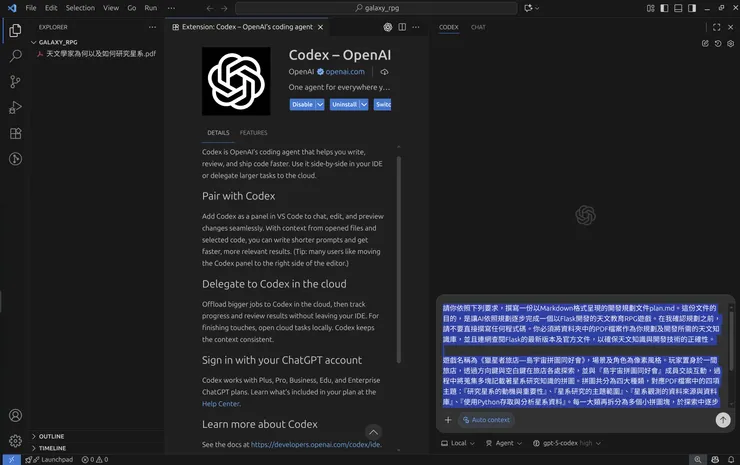The width and height of the screenshot is (740, 465).
Task: Click the Explorer panel more actions ellipsis
Action: tap(152, 27)
